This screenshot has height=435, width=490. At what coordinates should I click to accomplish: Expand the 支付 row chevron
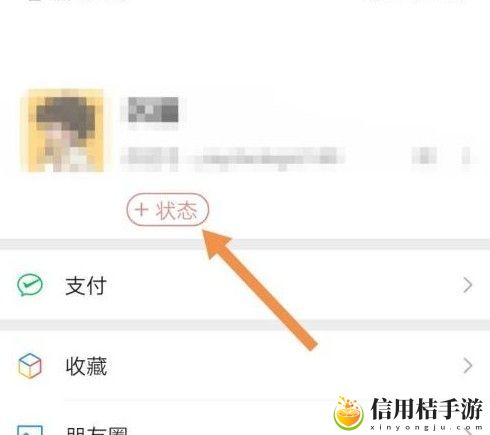(468, 286)
